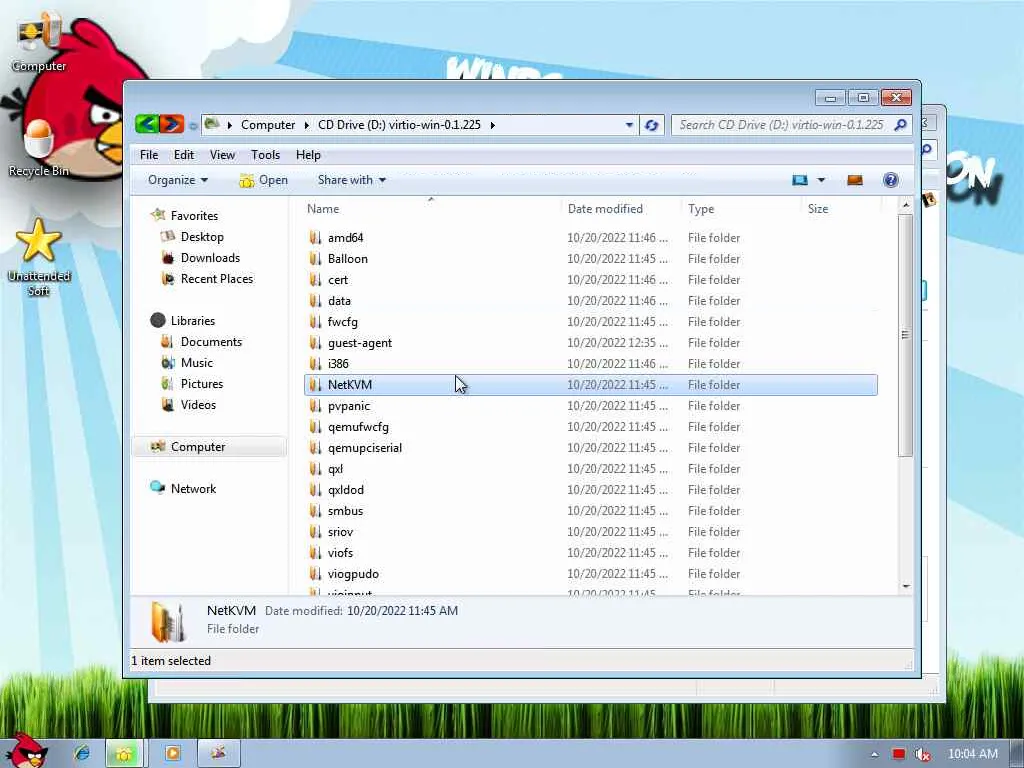Select the qemupciserial folder row
Screen dimensions: 1024x768
tap(590, 448)
